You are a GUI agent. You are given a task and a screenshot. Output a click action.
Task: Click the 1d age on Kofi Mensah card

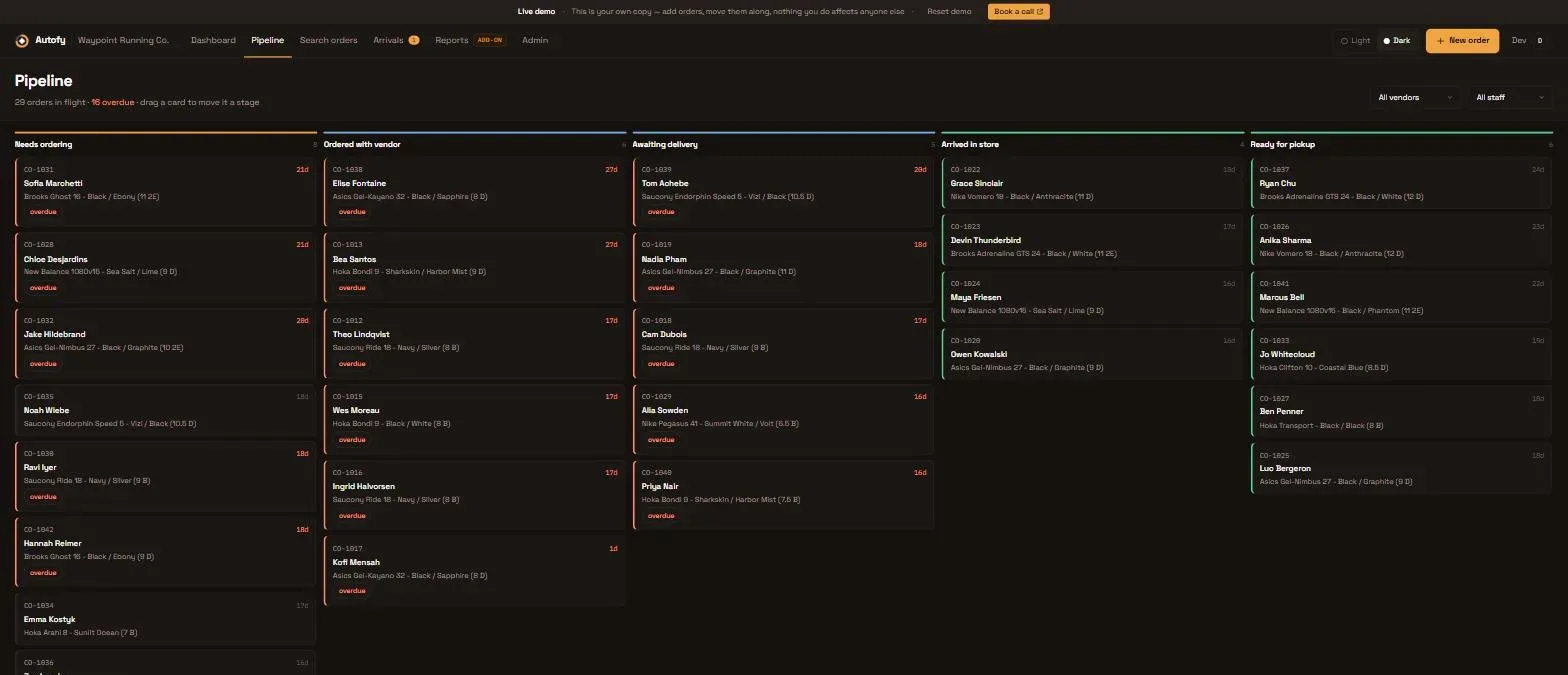[x=613, y=549]
